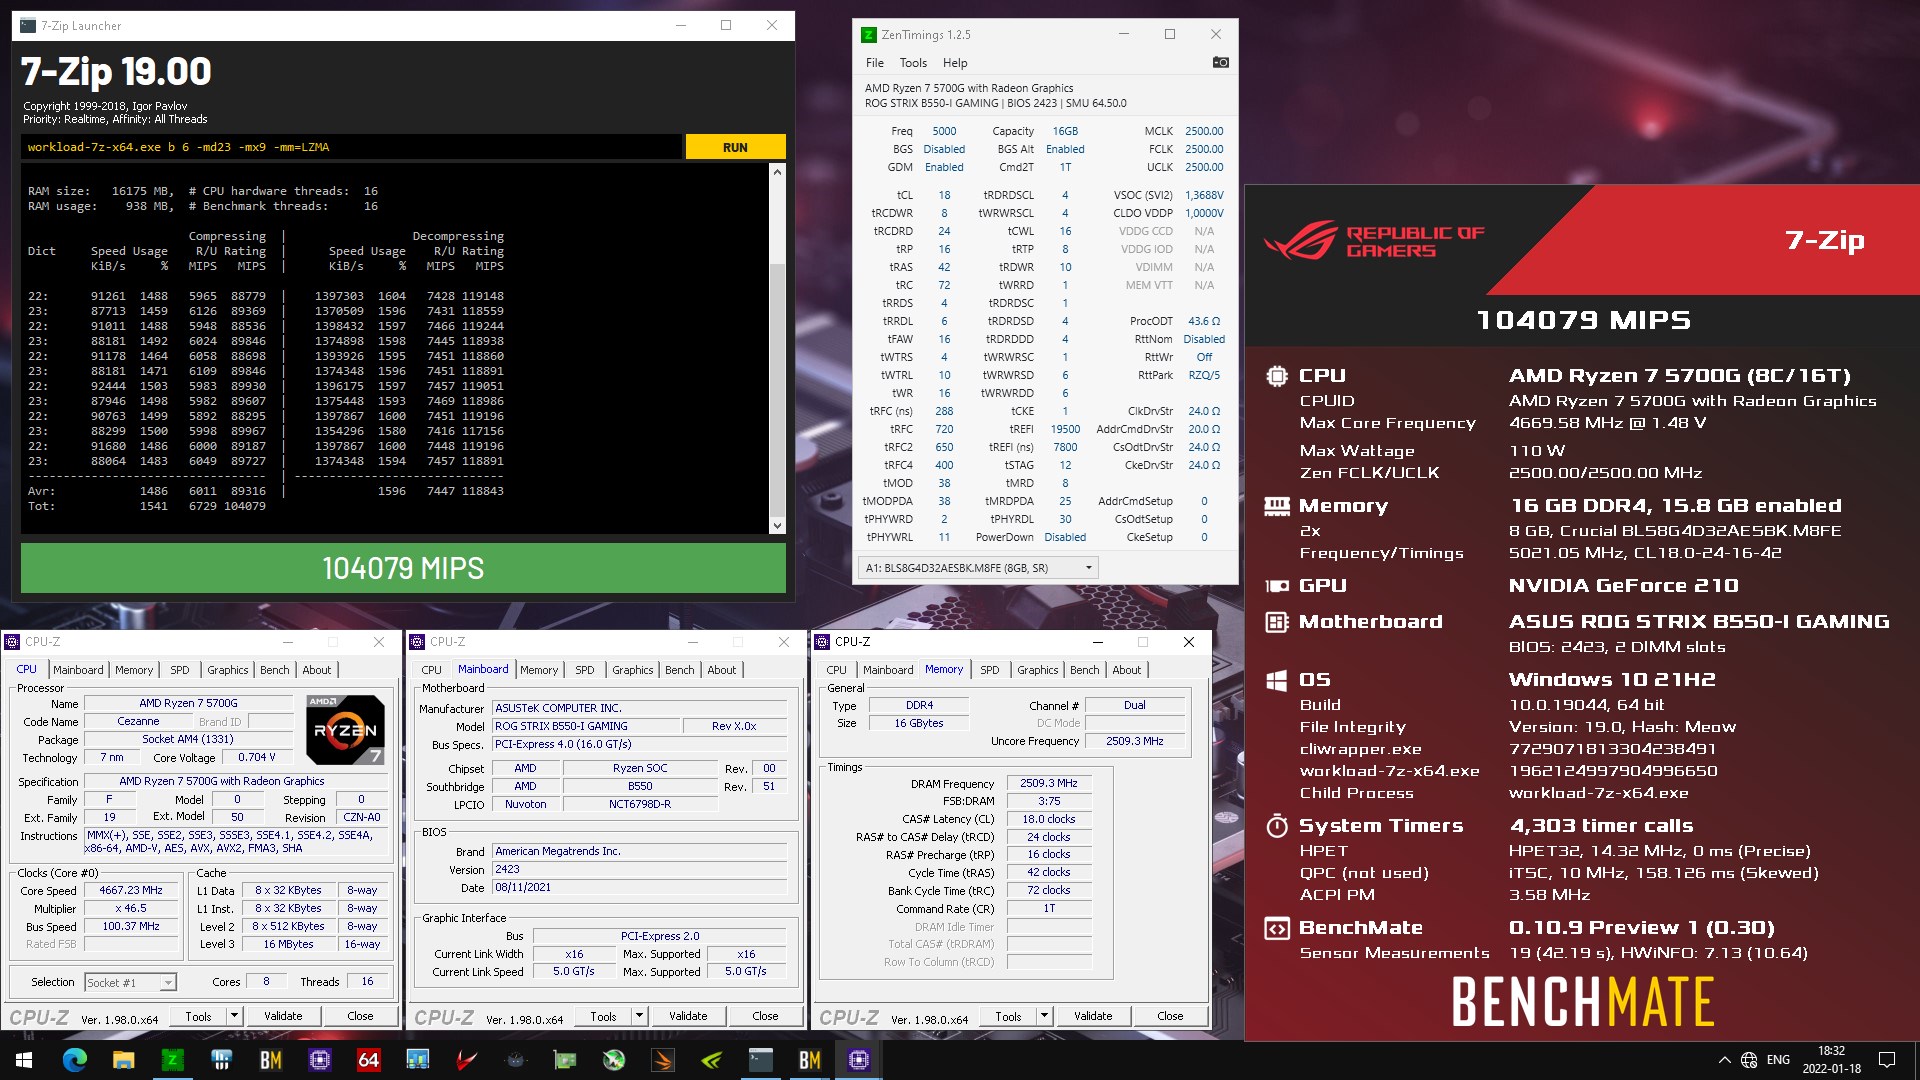Viewport: 1920px width, 1080px height.
Task: Open the File menu in ZenTimings
Action: pyautogui.click(x=875, y=63)
